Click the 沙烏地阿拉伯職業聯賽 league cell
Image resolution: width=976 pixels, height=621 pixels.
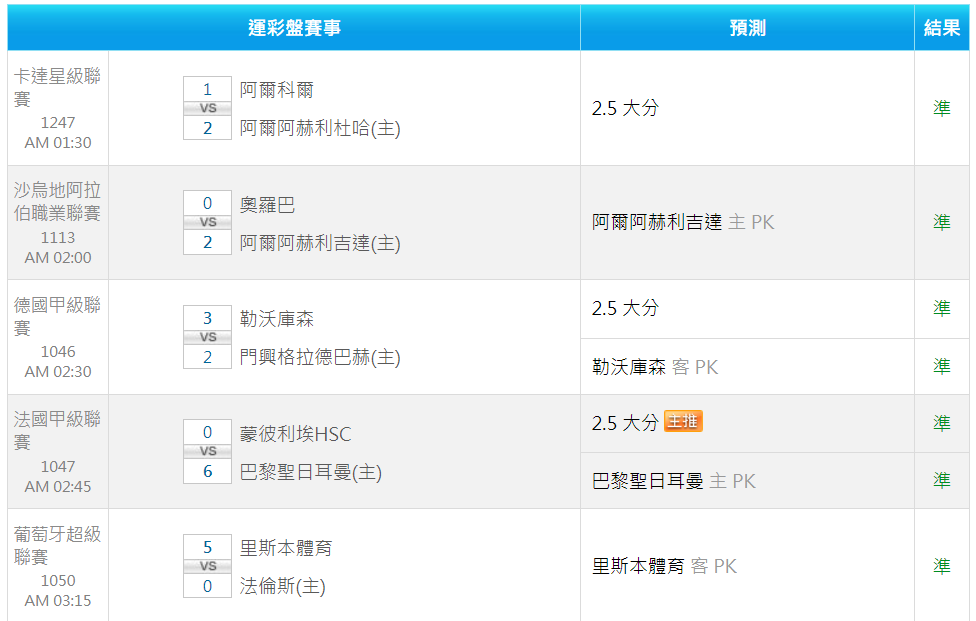coord(58,223)
